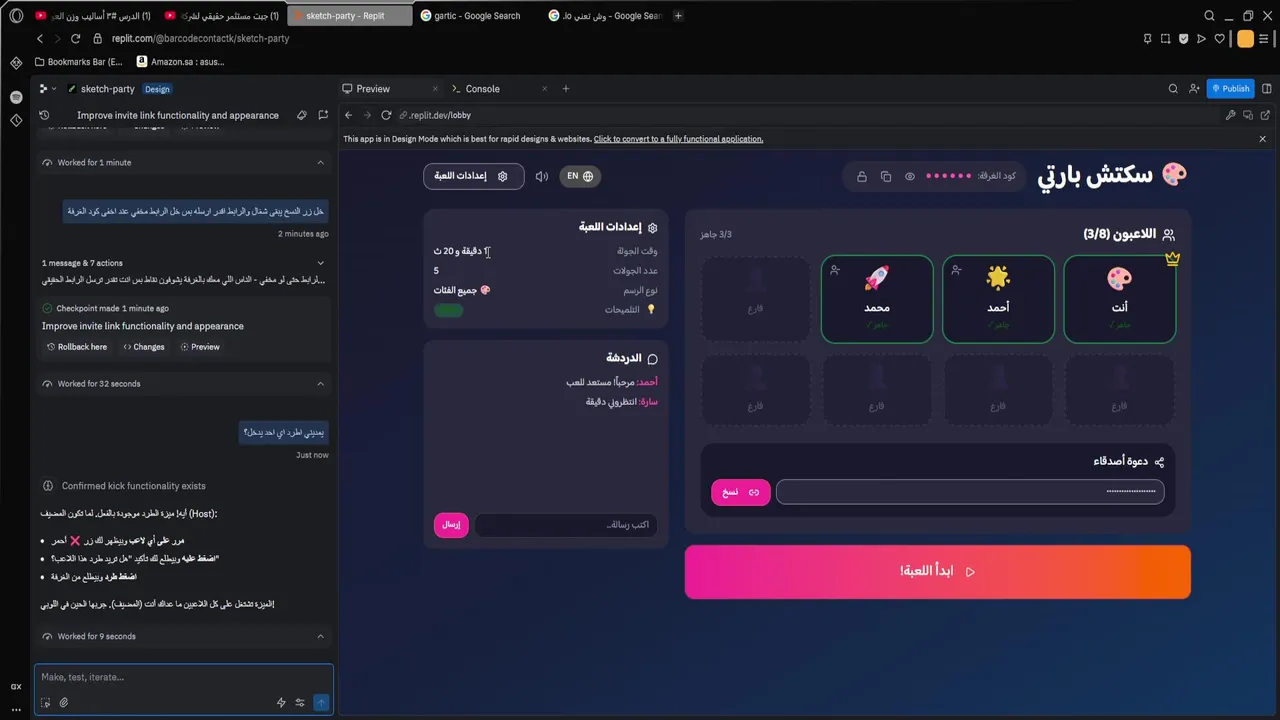Image resolution: width=1280 pixels, height=720 pixels.
Task: Copy the room code with the copy icon
Action: click(x=886, y=177)
